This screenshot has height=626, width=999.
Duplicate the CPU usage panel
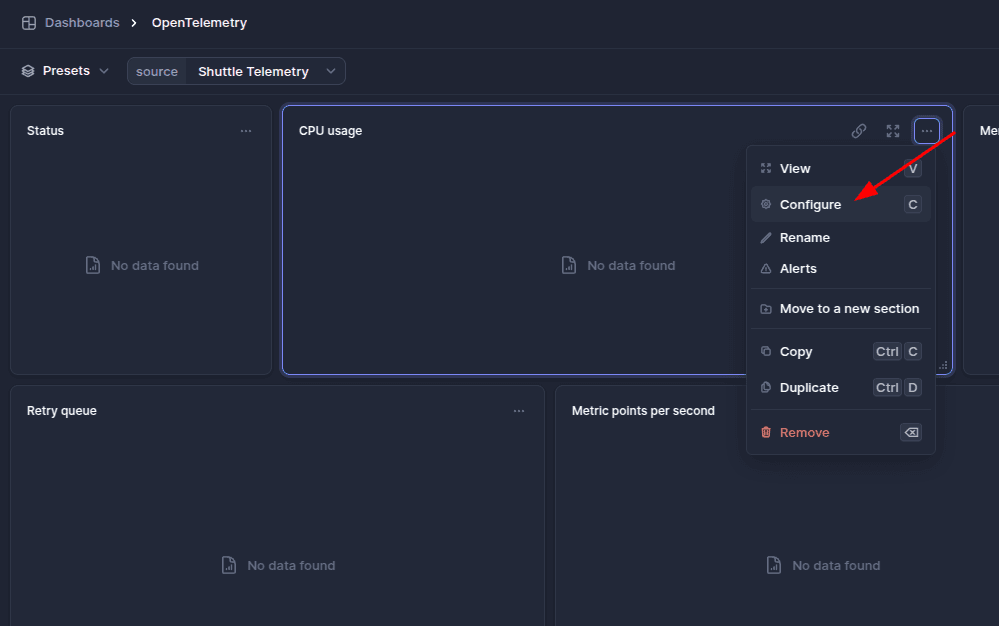pos(809,388)
